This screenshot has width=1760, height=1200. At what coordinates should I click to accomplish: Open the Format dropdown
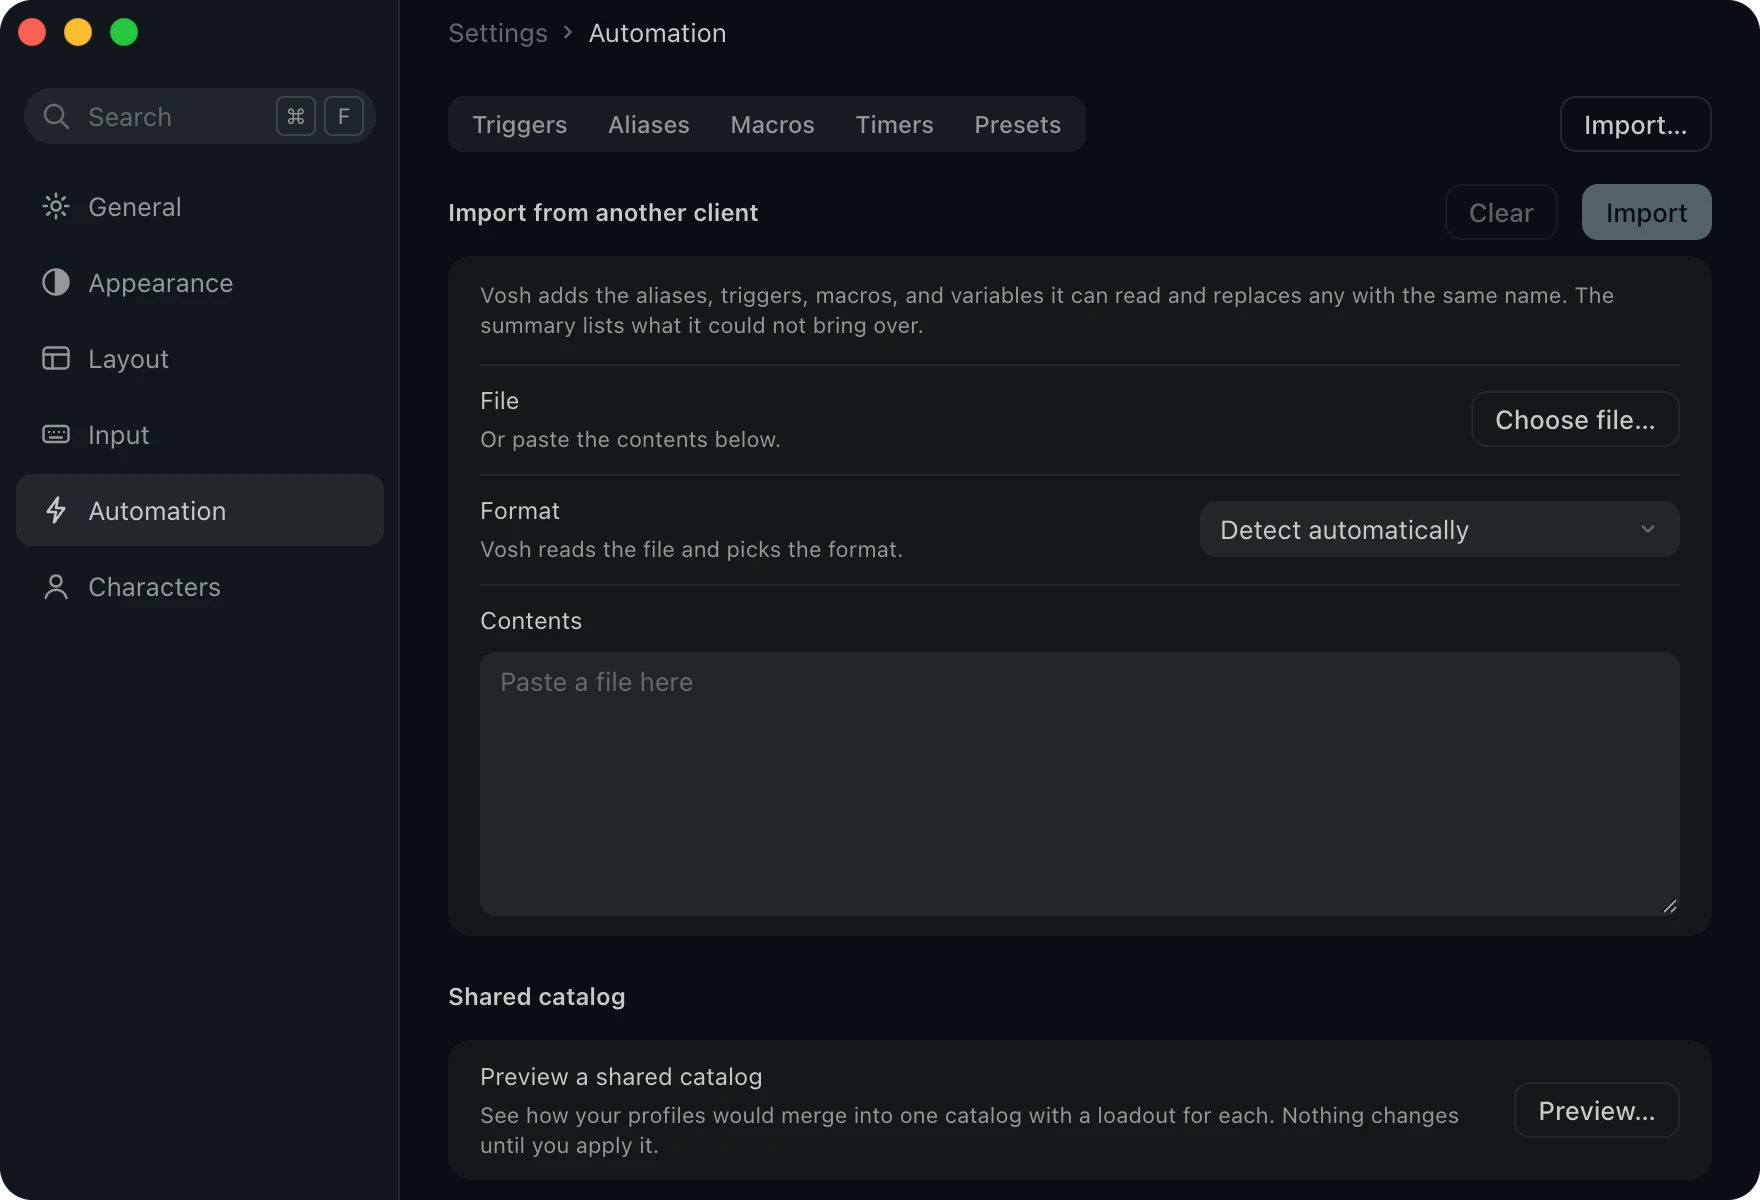pyautogui.click(x=1439, y=529)
